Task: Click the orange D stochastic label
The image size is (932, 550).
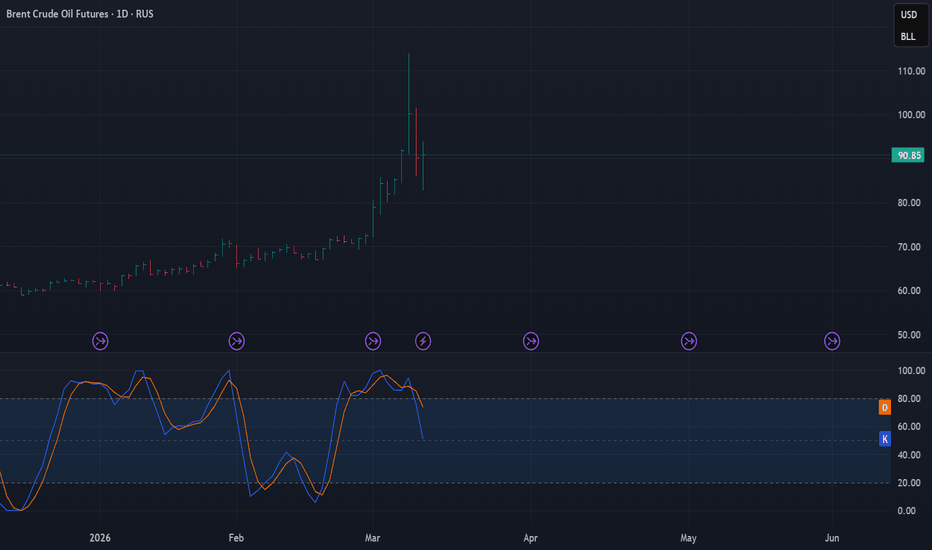Action: pos(884,407)
